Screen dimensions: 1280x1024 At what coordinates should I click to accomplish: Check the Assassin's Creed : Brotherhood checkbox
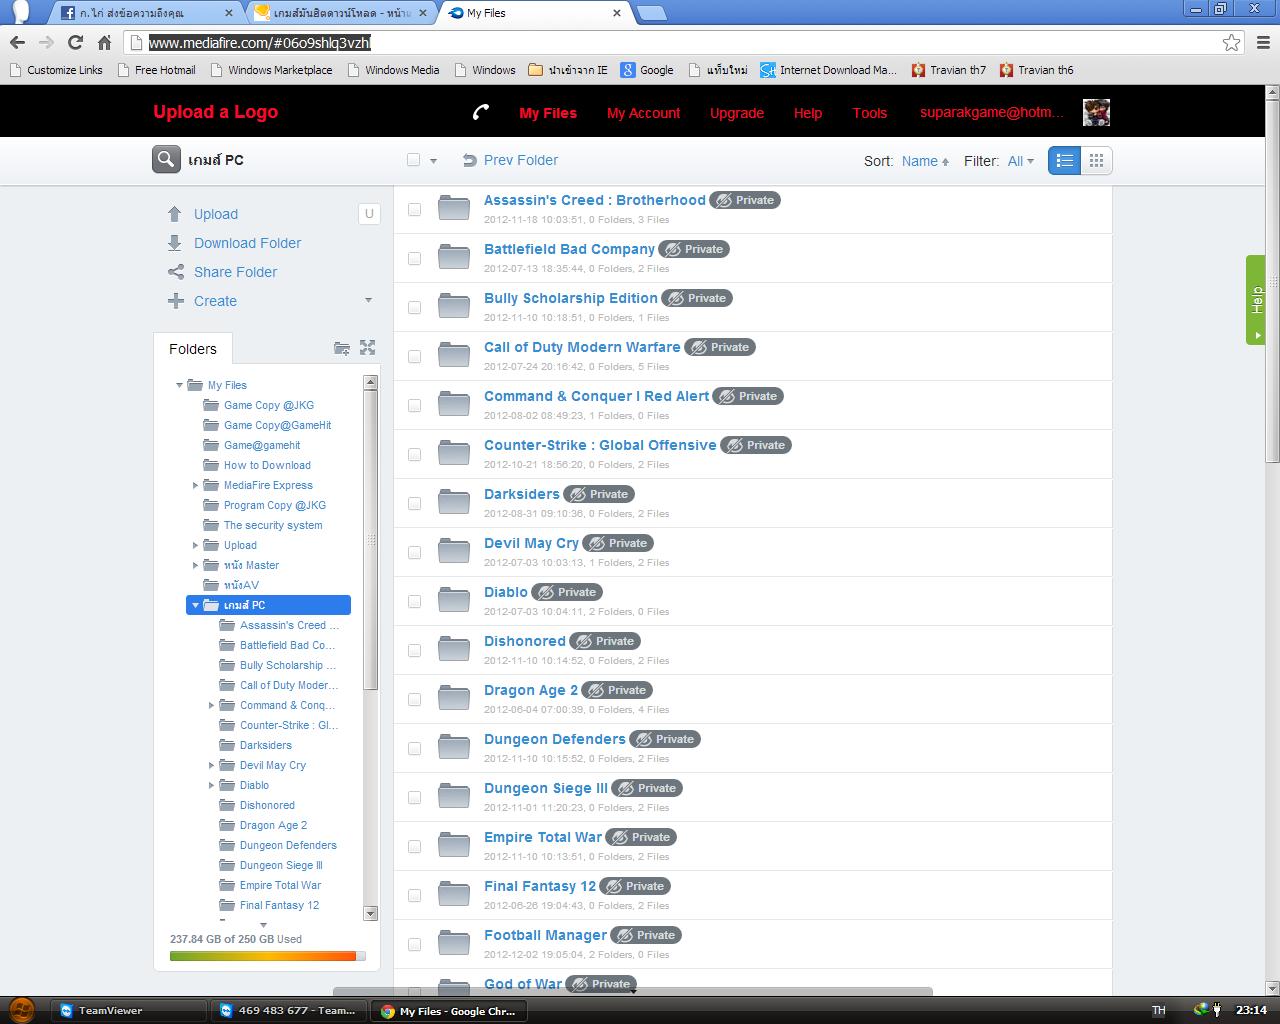pyautogui.click(x=414, y=209)
